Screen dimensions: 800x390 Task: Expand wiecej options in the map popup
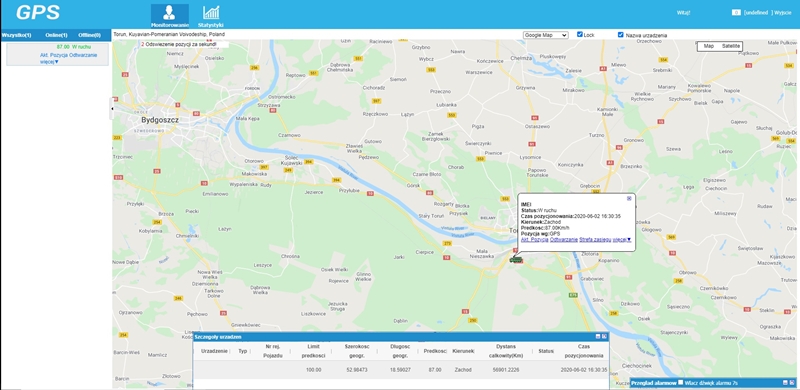click(622, 239)
